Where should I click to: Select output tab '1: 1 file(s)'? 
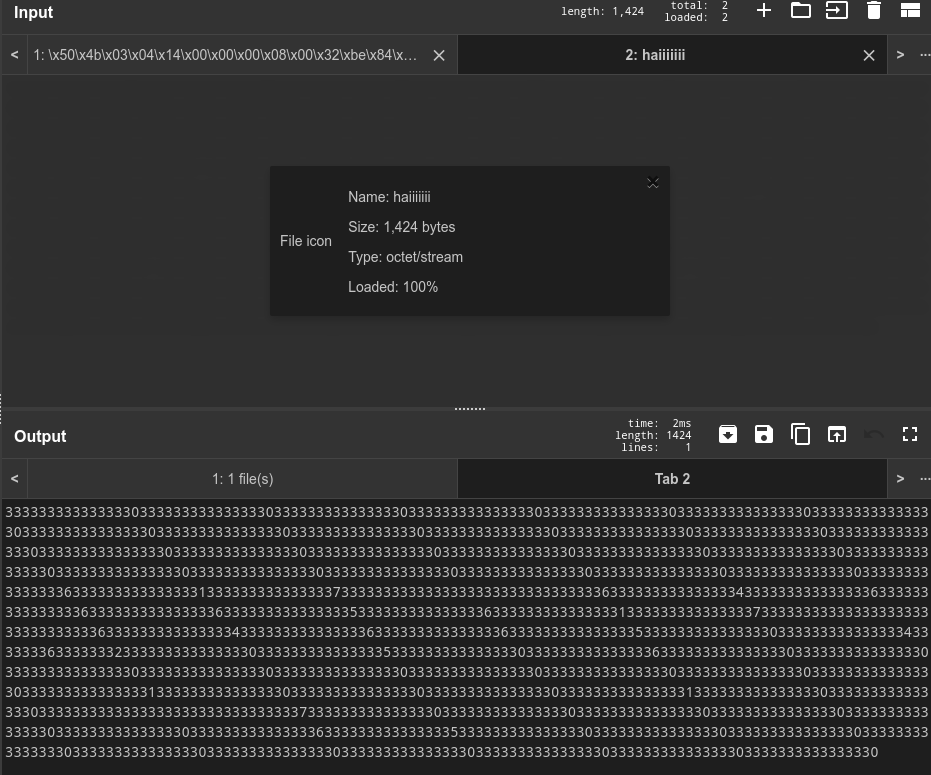pyautogui.click(x=242, y=479)
